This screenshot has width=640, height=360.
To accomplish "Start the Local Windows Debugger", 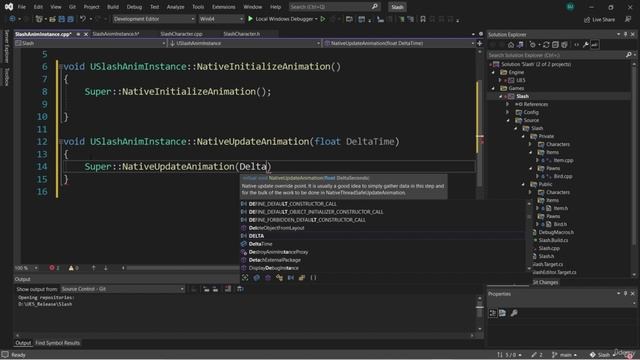I will tap(282, 19).
